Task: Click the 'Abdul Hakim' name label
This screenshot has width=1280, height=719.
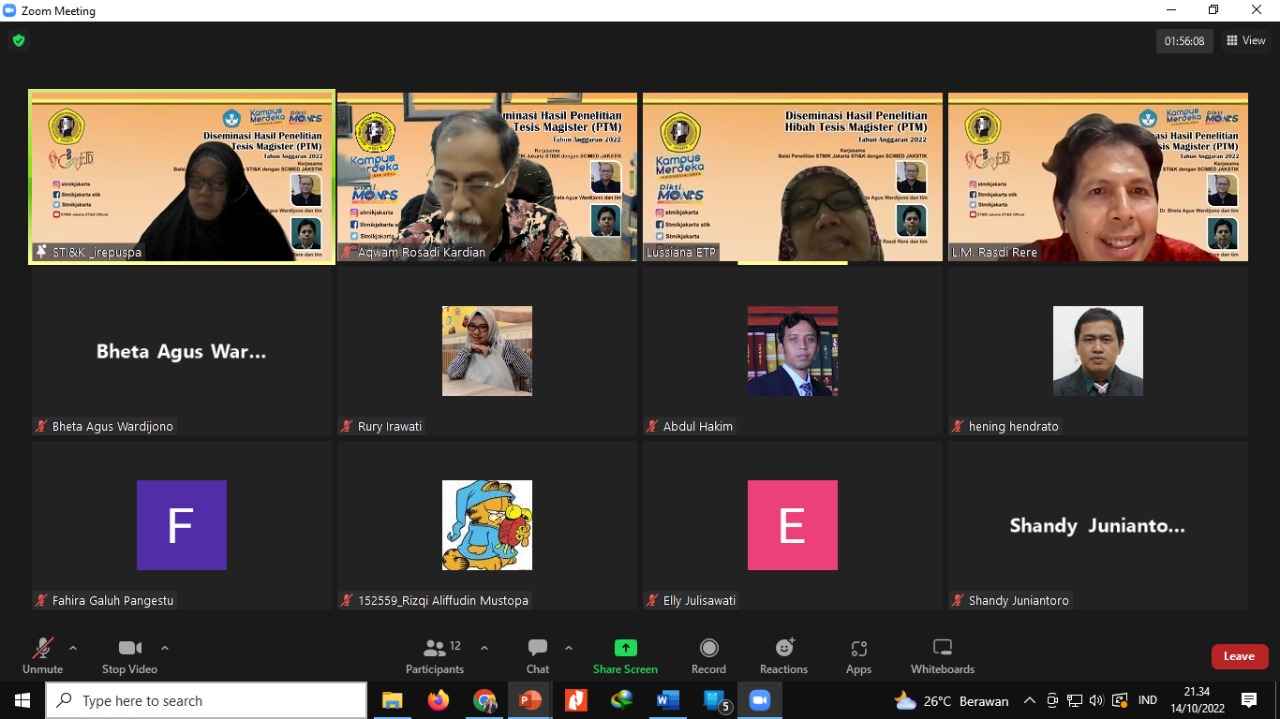Action: click(698, 426)
